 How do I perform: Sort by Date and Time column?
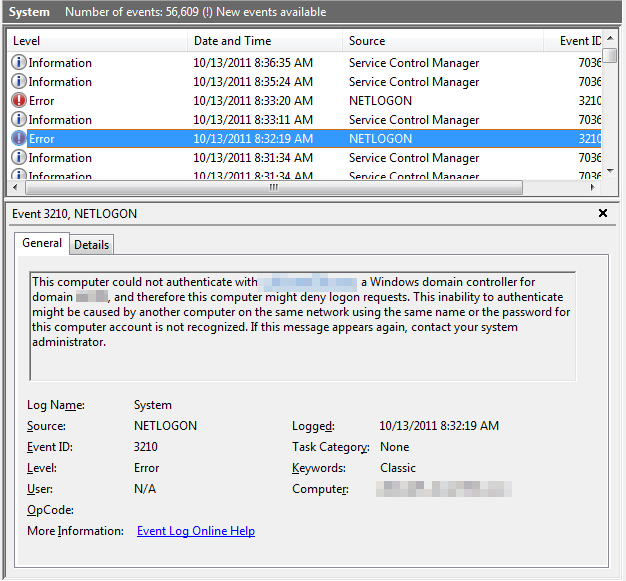[264, 41]
